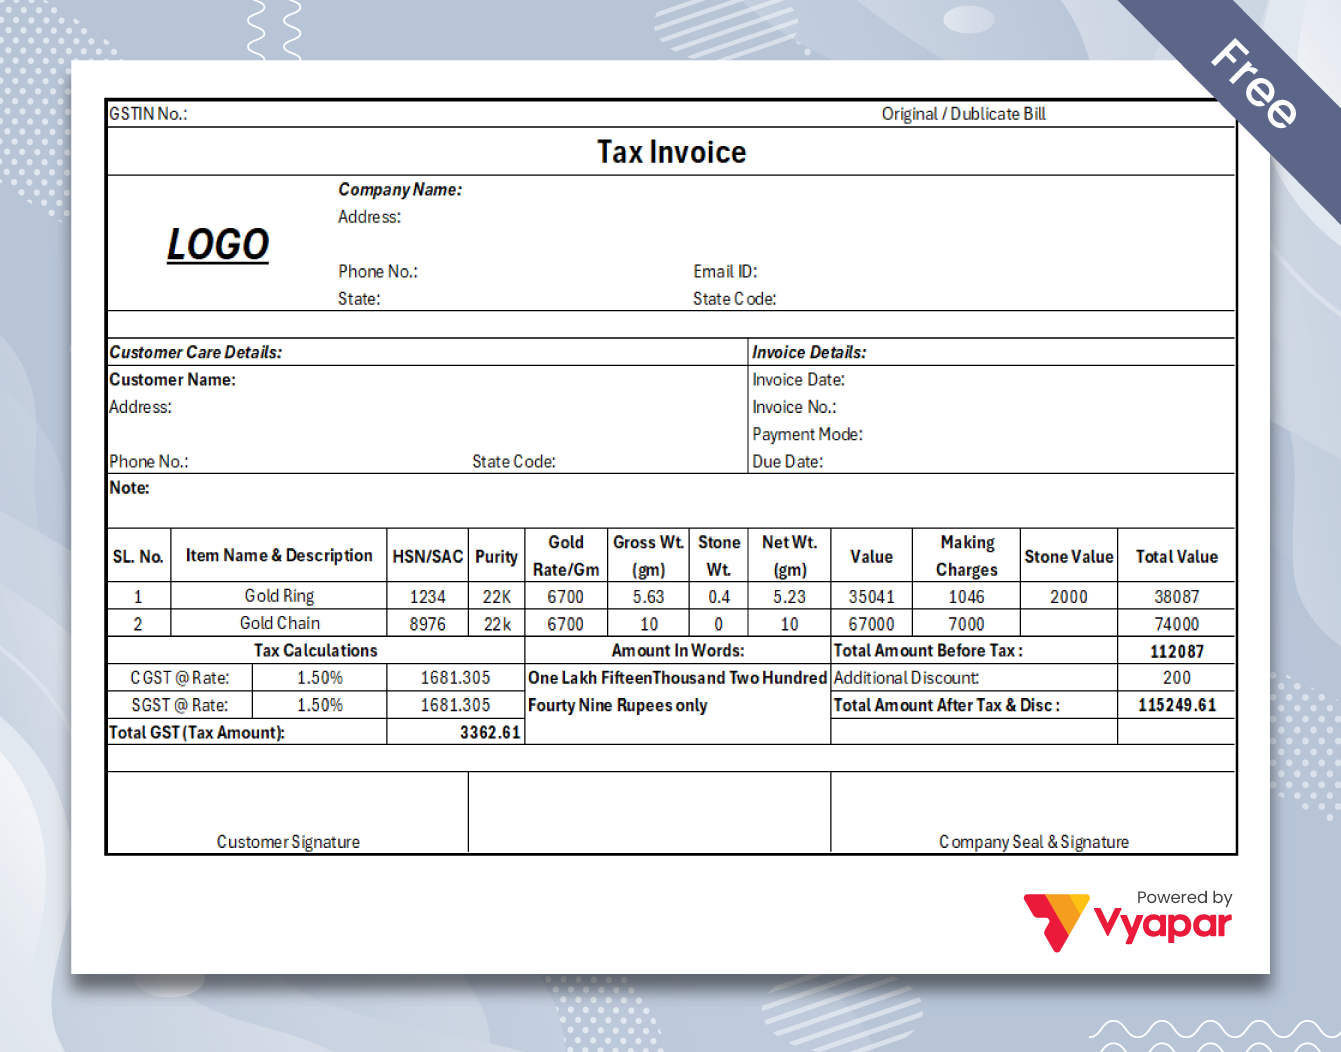The height and width of the screenshot is (1052, 1341).
Task: Click the Customer Signature area label
Action: point(288,842)
